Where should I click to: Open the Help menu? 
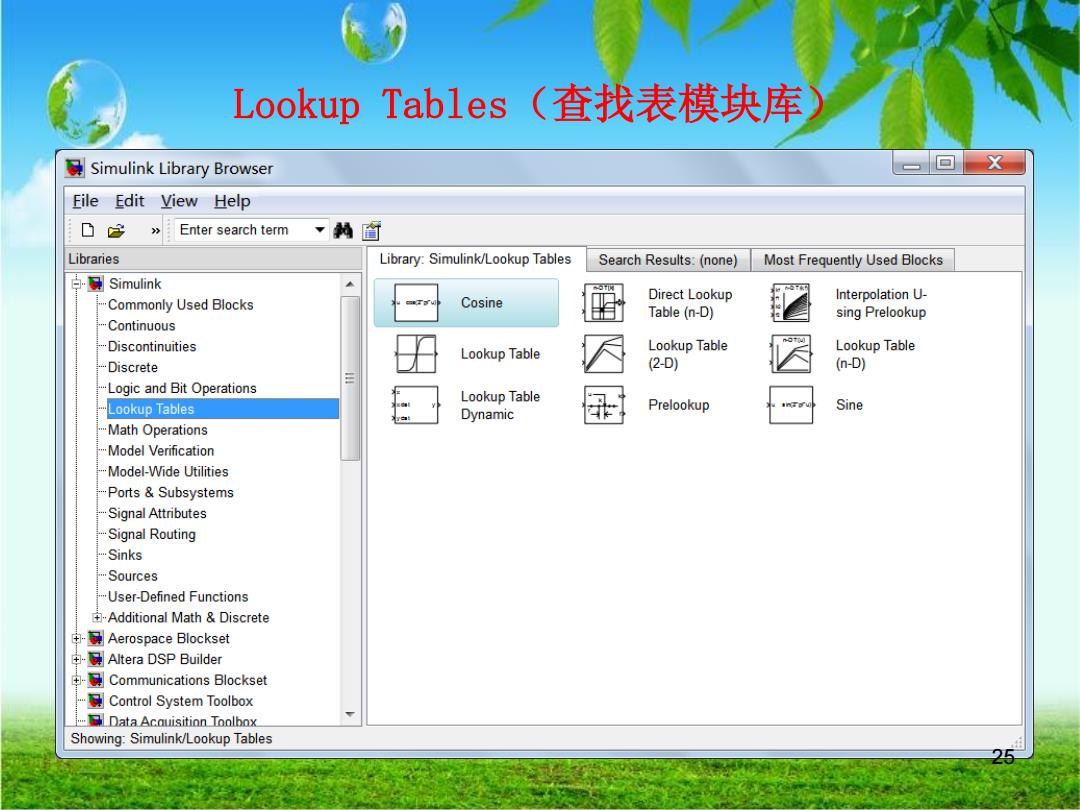[232, 201]
